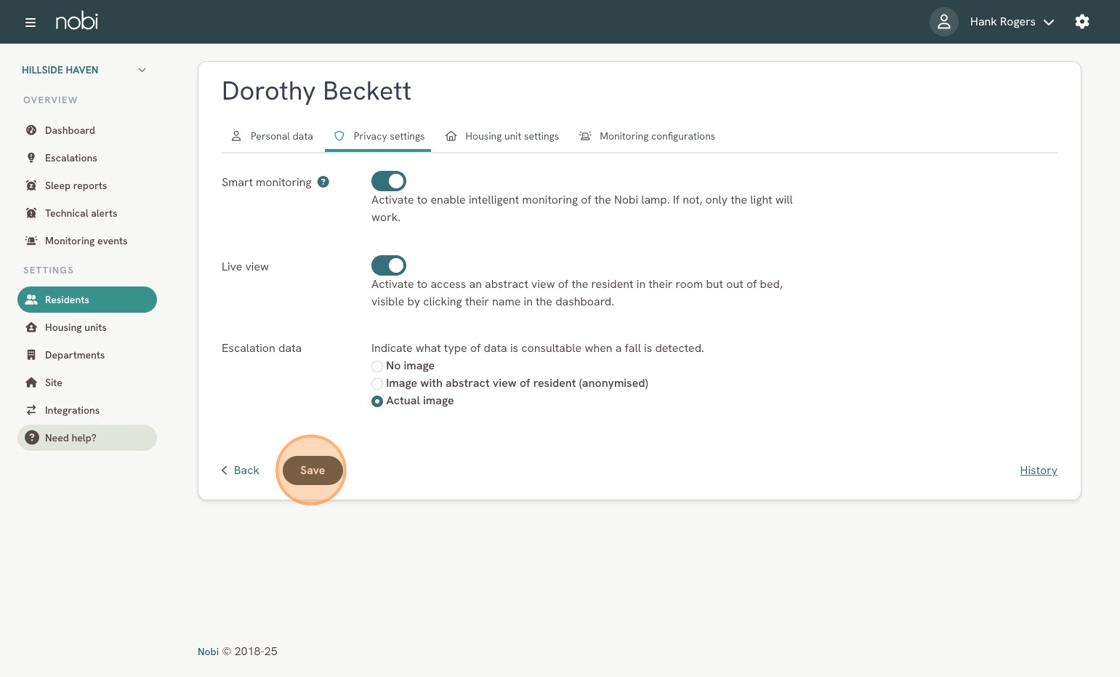Go to Dashboard in the sidebar
Viewport: 1120px width, 677px height.
pos(69,130)
